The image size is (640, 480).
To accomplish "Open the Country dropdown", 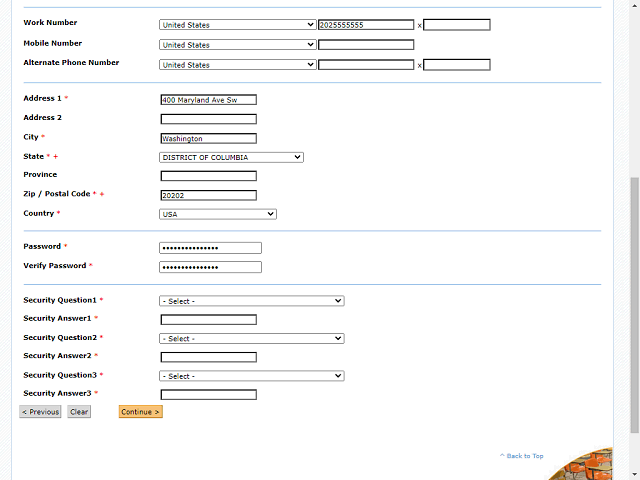I will (218, 214).
